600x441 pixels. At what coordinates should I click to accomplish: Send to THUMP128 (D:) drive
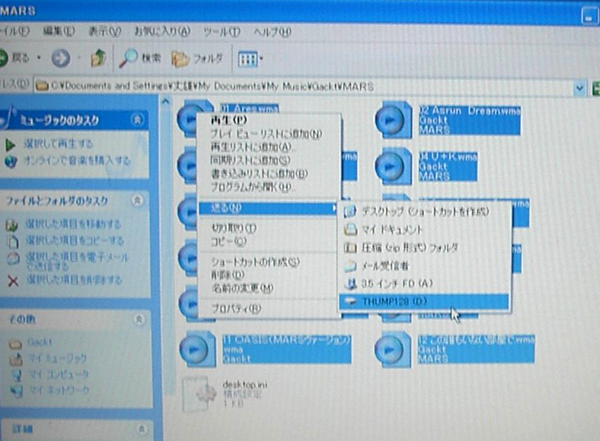tap(424, 302)
